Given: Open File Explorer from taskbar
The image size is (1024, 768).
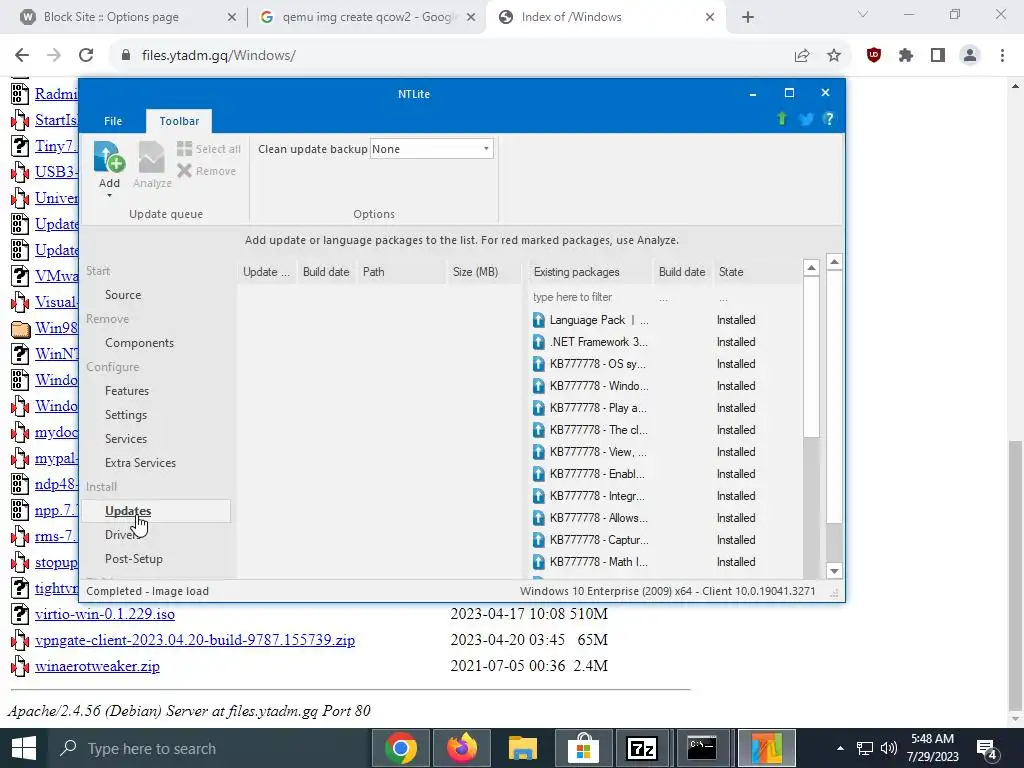Looking at the screenshot, I should [x=522, y=748].
